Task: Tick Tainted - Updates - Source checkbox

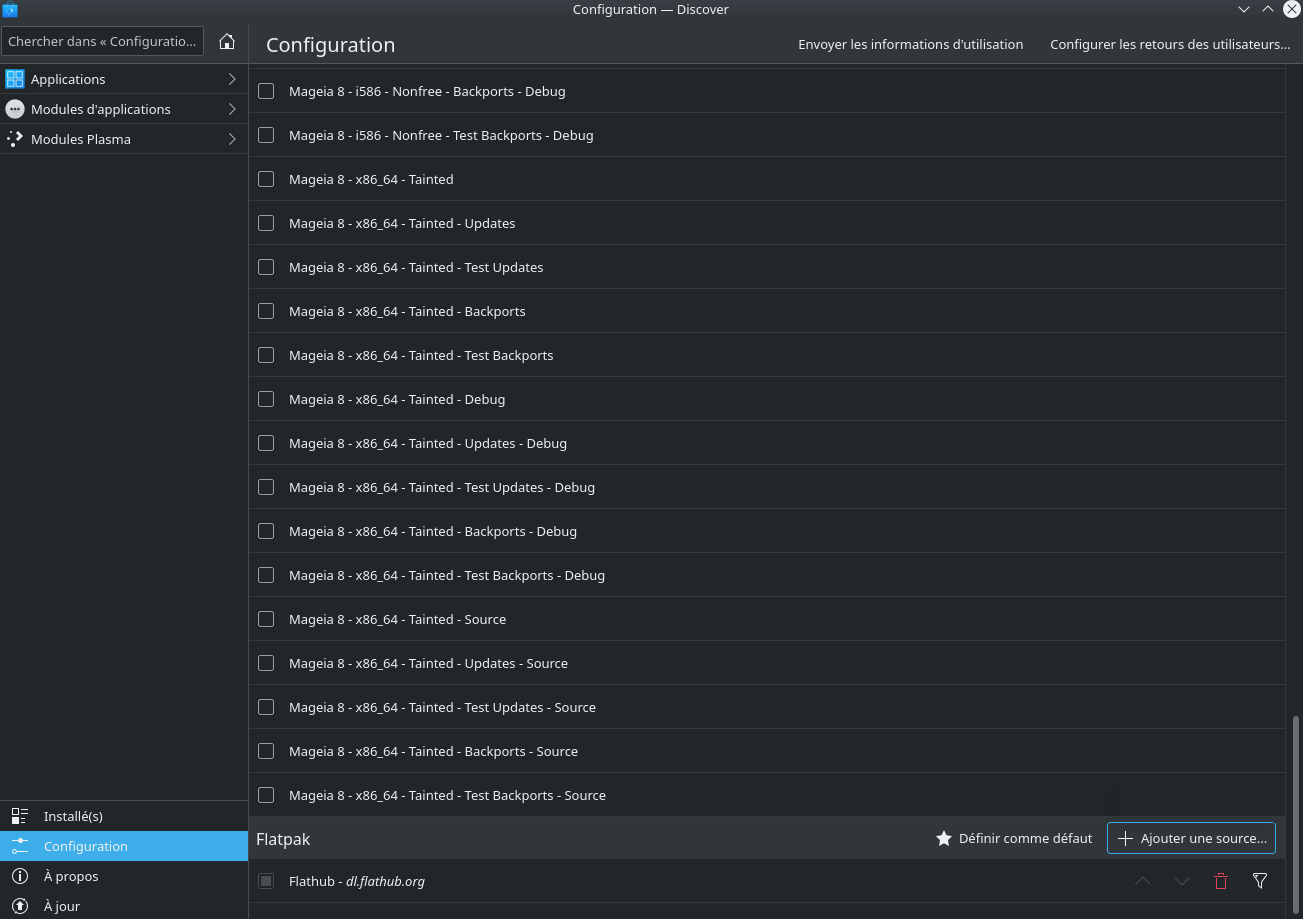Action: coord(266,663)
